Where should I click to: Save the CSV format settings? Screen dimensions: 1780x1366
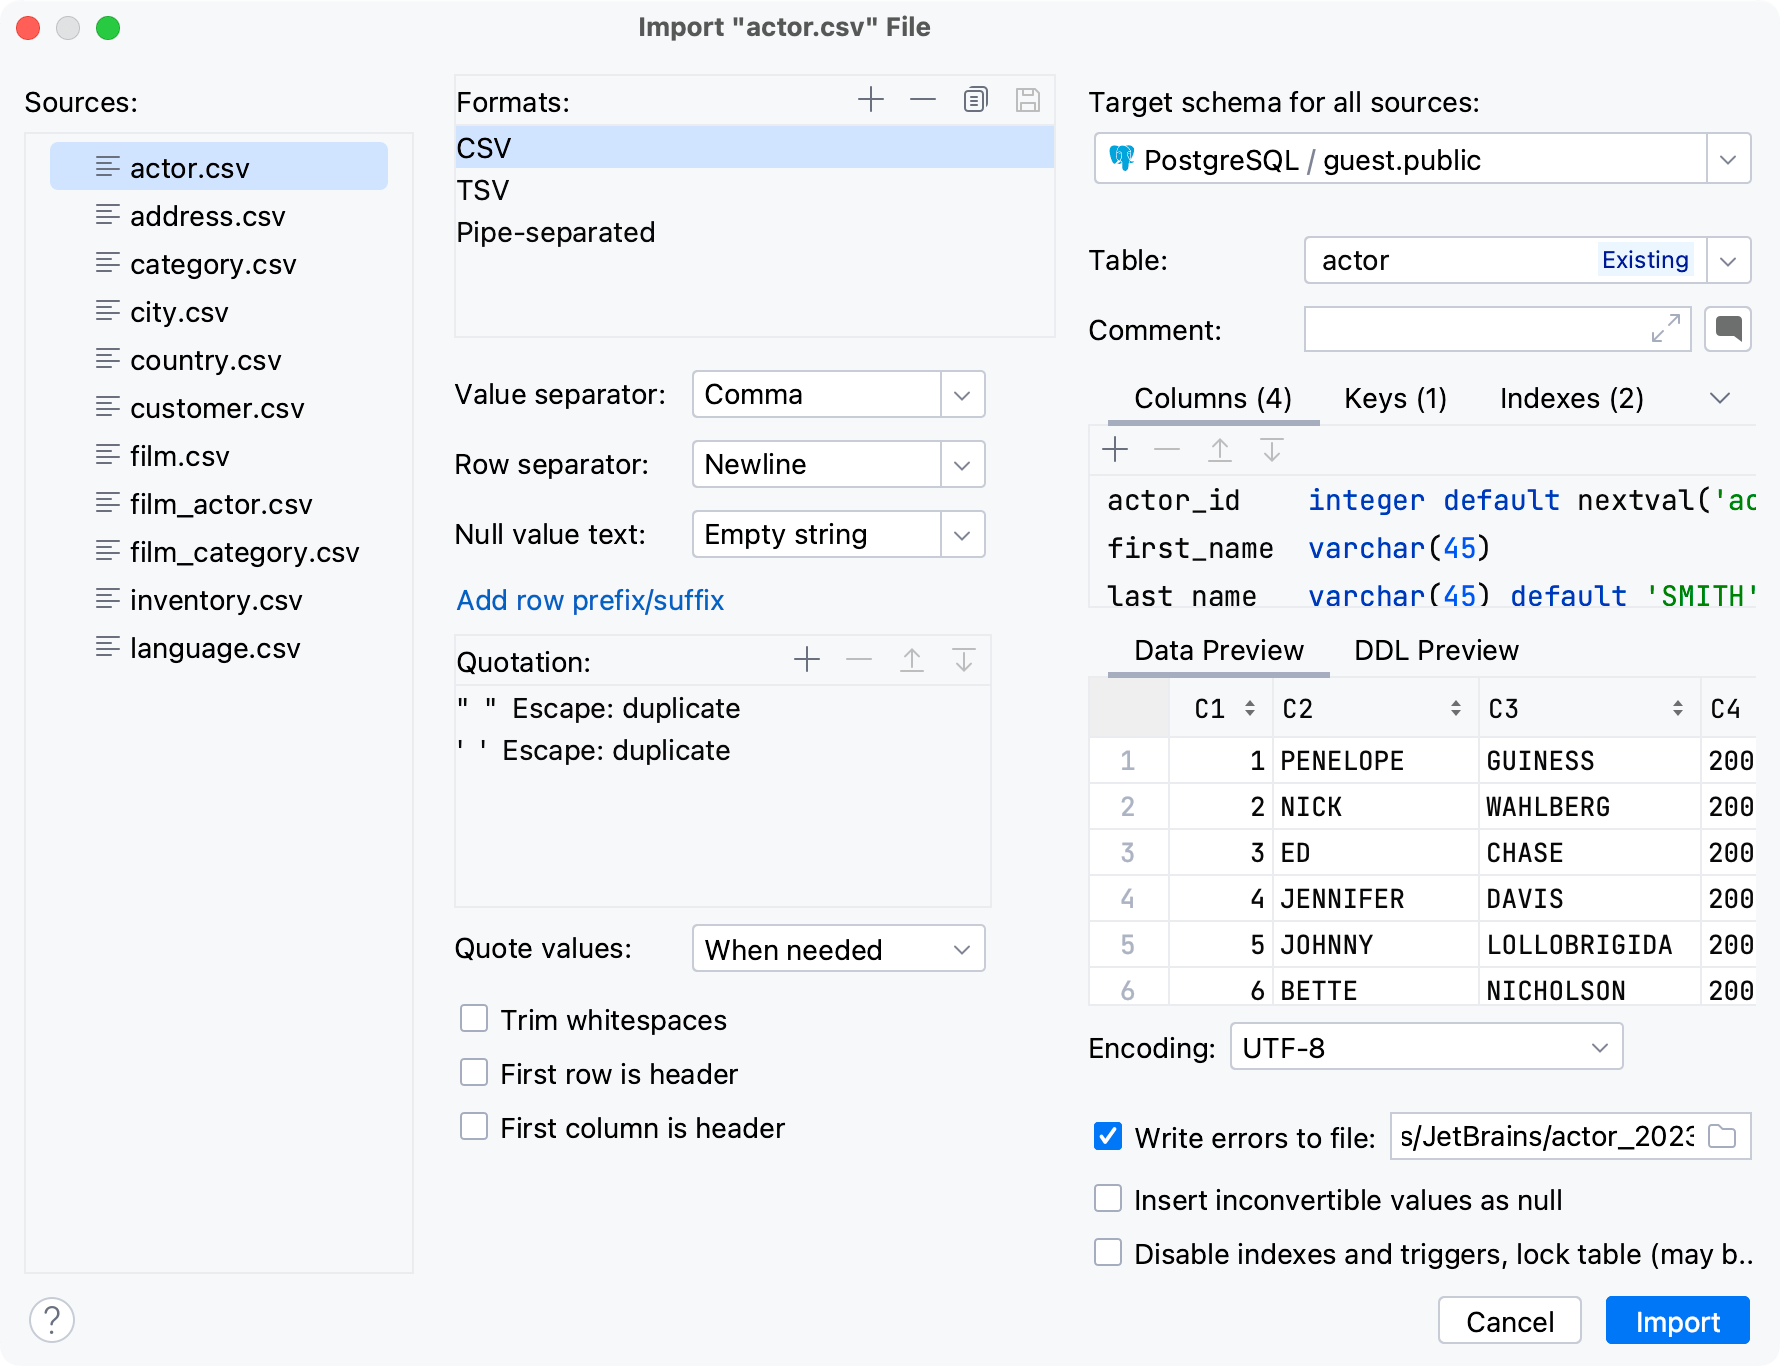(1028, 99)
